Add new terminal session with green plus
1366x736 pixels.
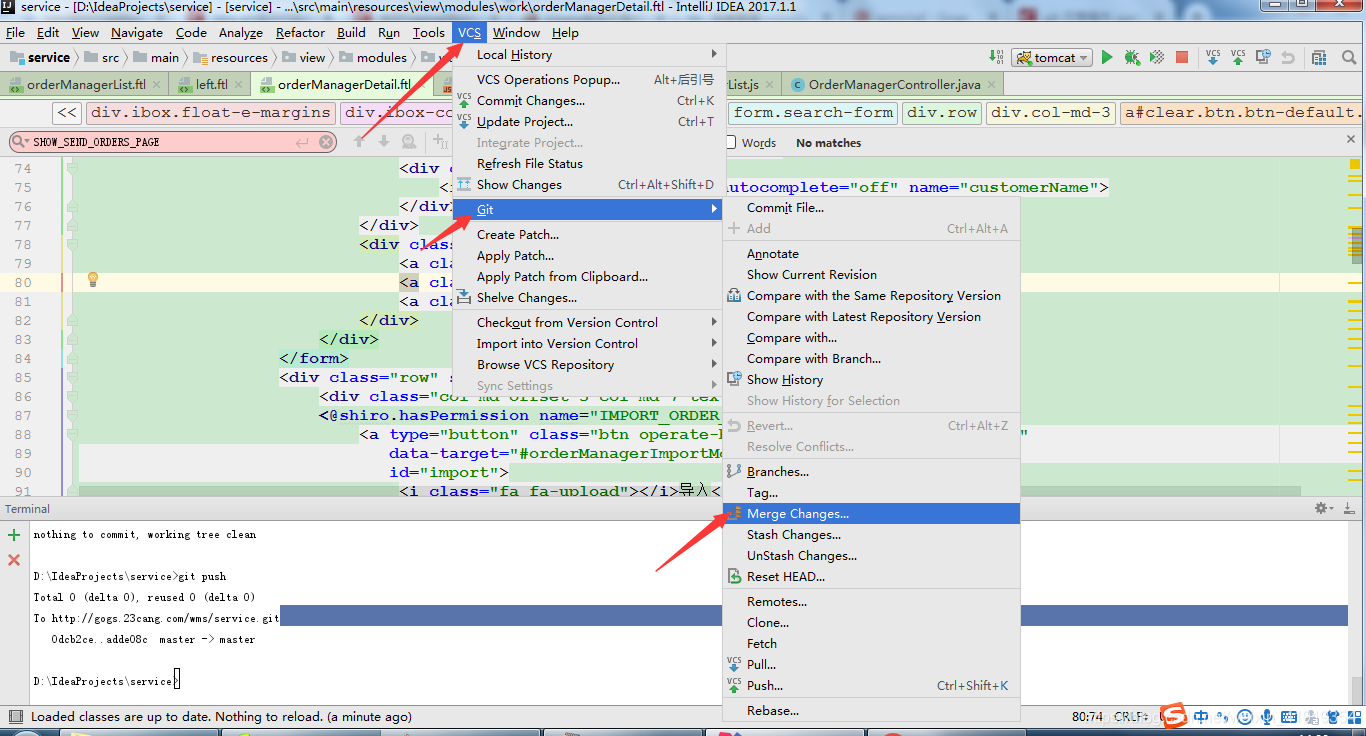tap(14, 535)
